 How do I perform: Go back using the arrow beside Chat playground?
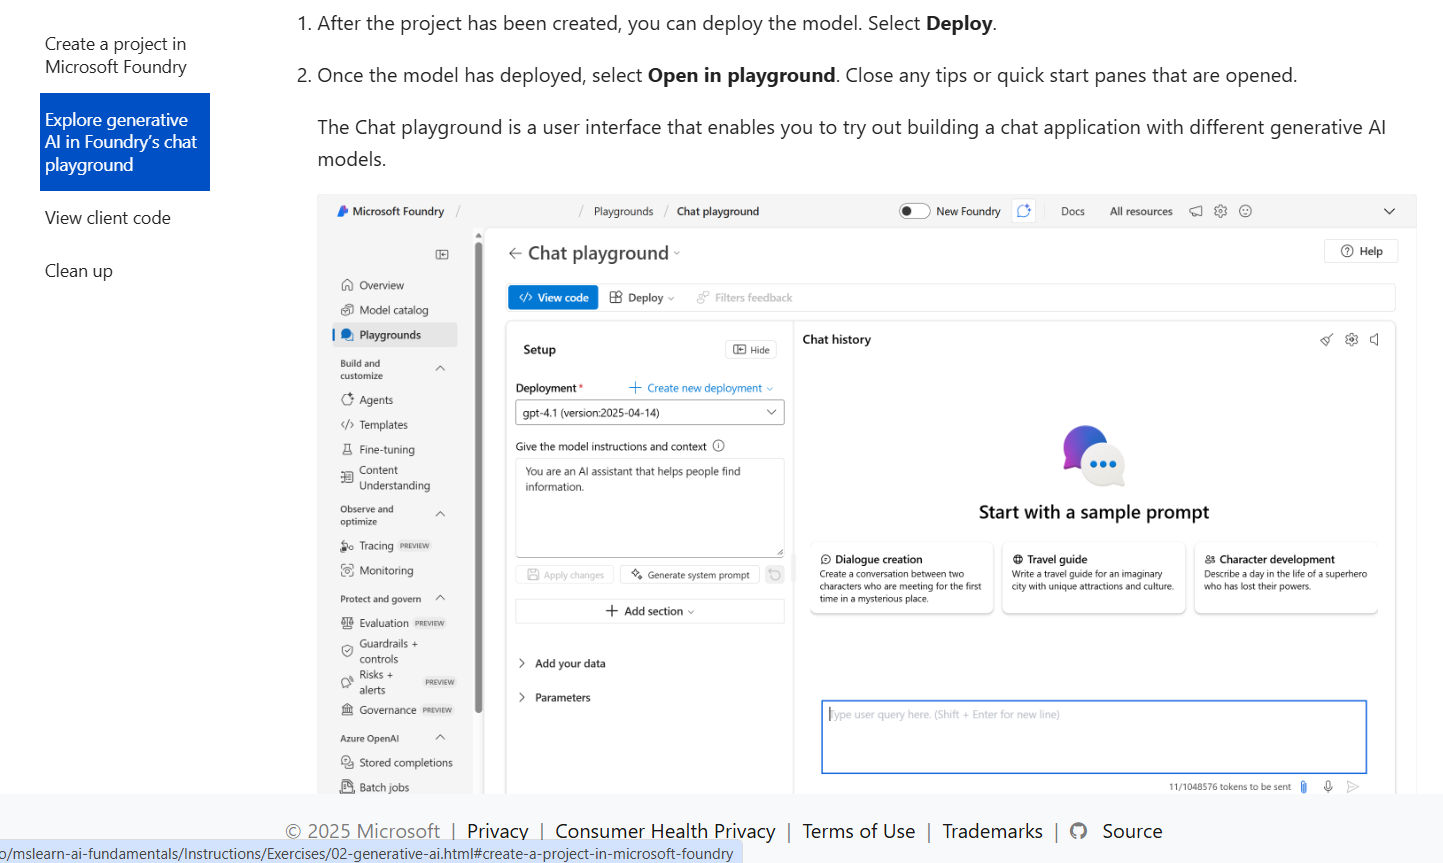click(x=515, y=254)
